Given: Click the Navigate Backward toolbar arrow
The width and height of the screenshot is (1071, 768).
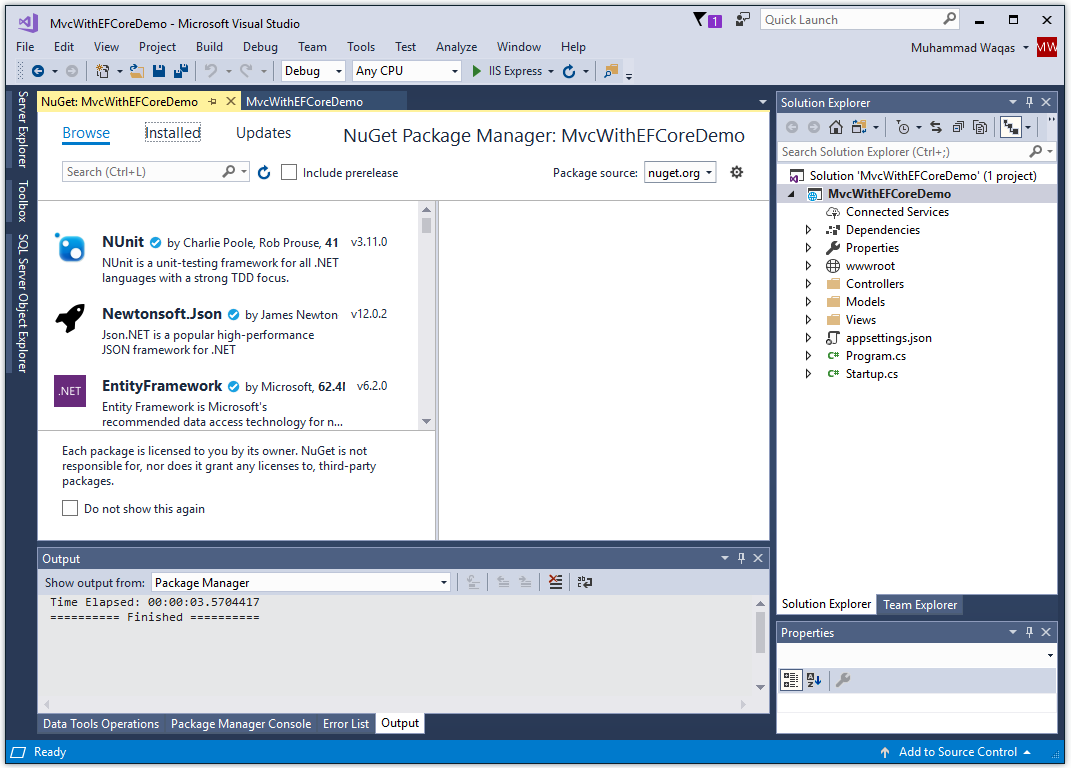Looking at the screenshot, I should tap(38, 71).
